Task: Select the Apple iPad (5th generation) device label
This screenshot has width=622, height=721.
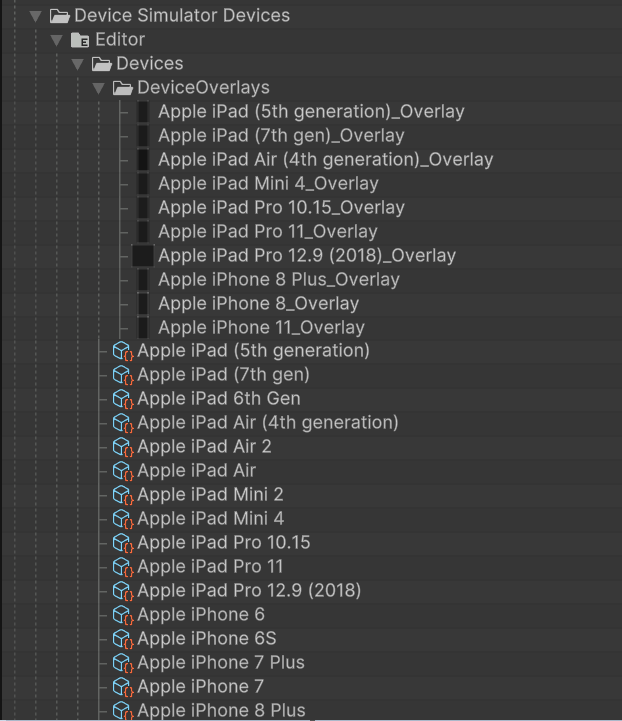Action: click(x=253, y=351)
